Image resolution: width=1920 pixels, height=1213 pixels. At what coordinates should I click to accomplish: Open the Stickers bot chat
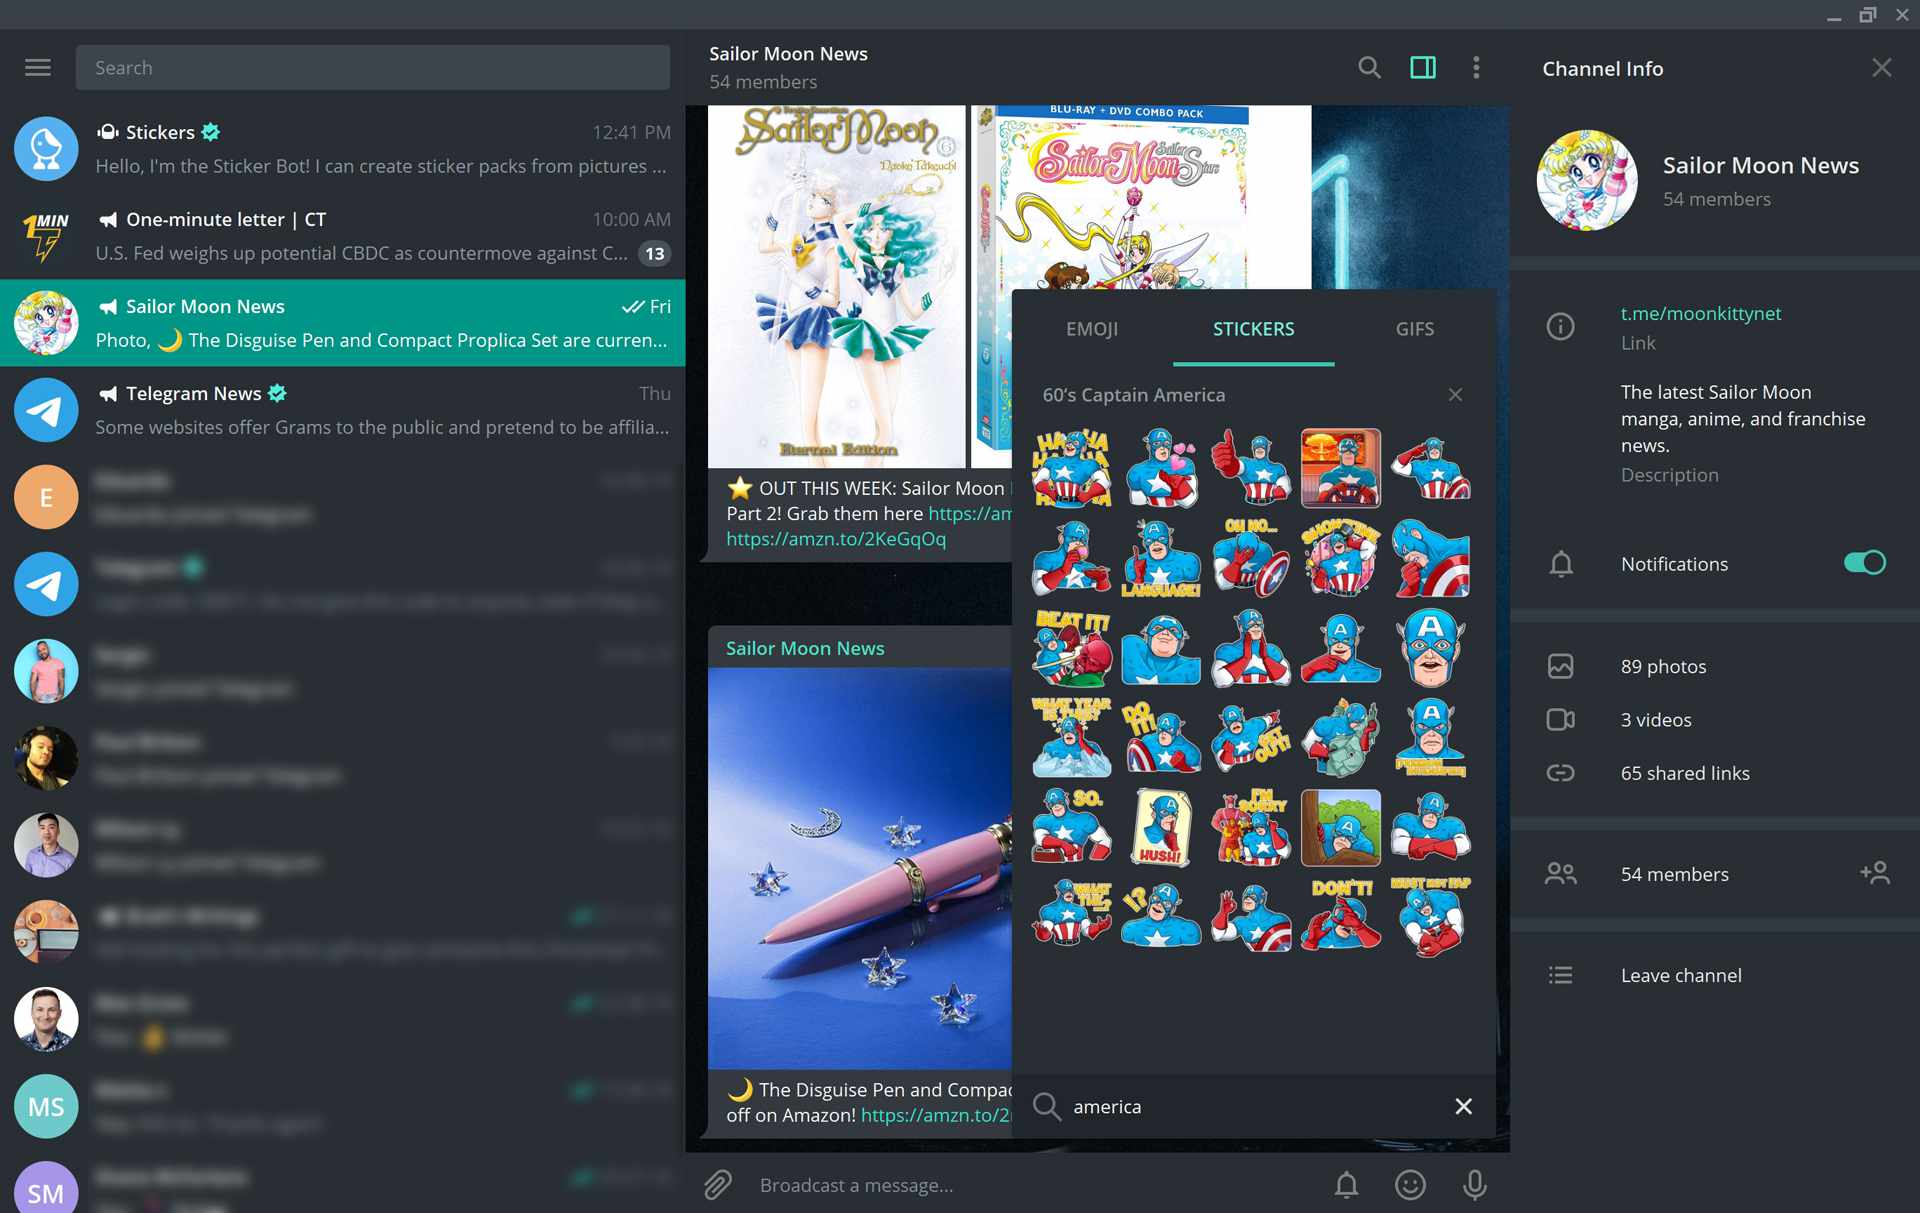342,148
